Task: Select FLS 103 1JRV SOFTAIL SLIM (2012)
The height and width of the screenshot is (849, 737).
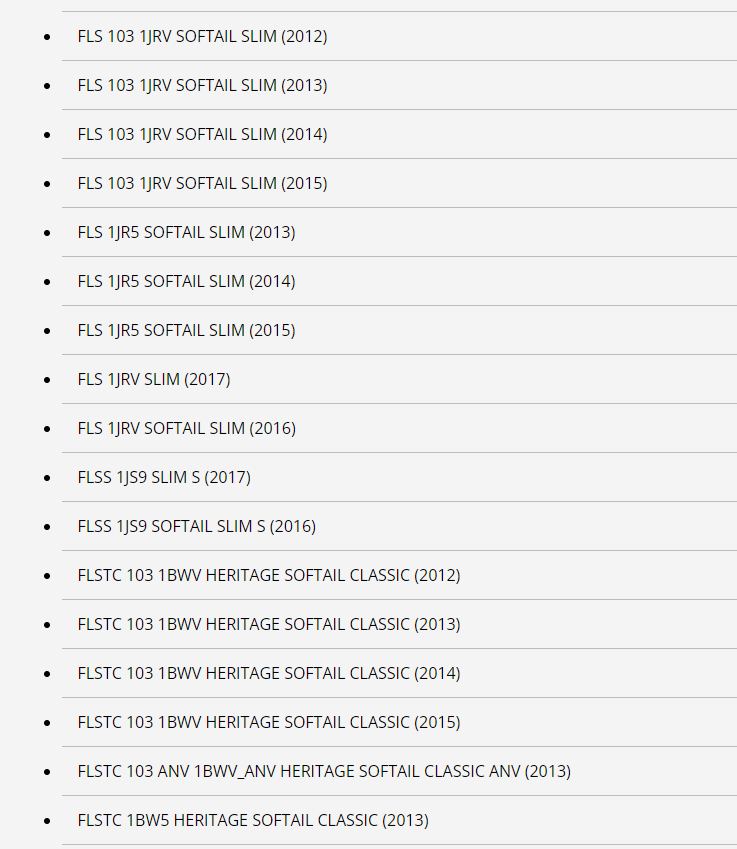Action: pyautogui.click(x=203, y=36)
